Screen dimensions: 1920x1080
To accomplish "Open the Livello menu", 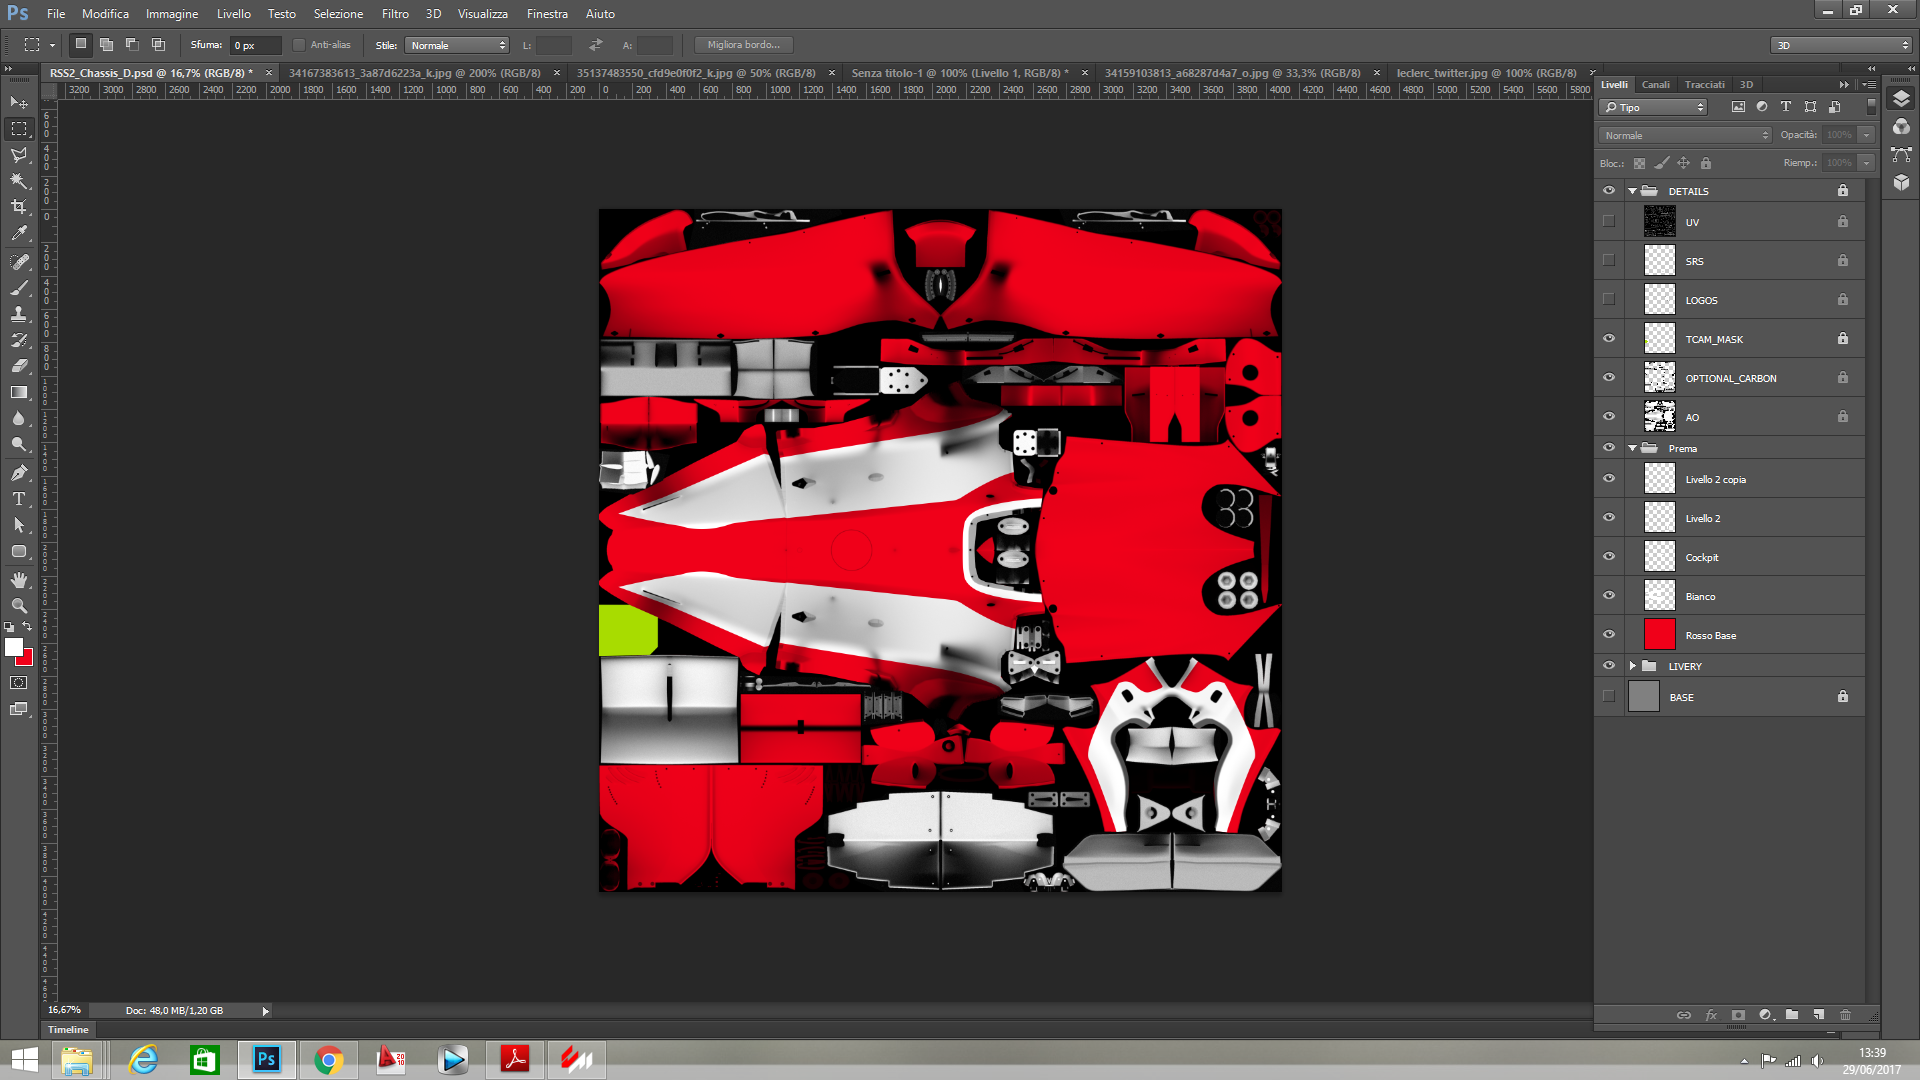I will (x=234, y=14).
